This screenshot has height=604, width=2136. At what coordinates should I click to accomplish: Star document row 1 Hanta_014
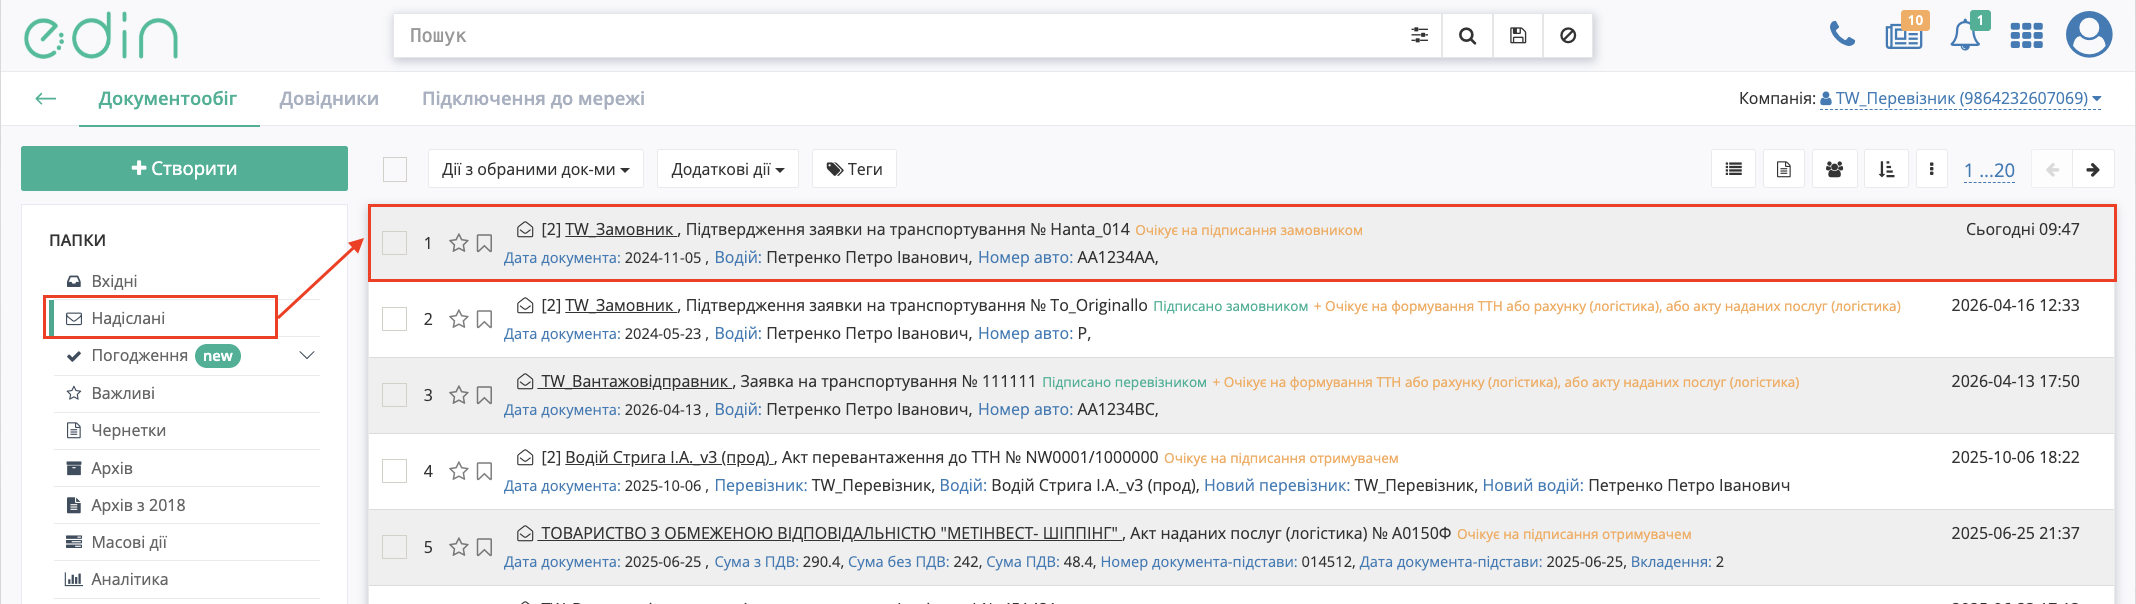click(459, 243)
